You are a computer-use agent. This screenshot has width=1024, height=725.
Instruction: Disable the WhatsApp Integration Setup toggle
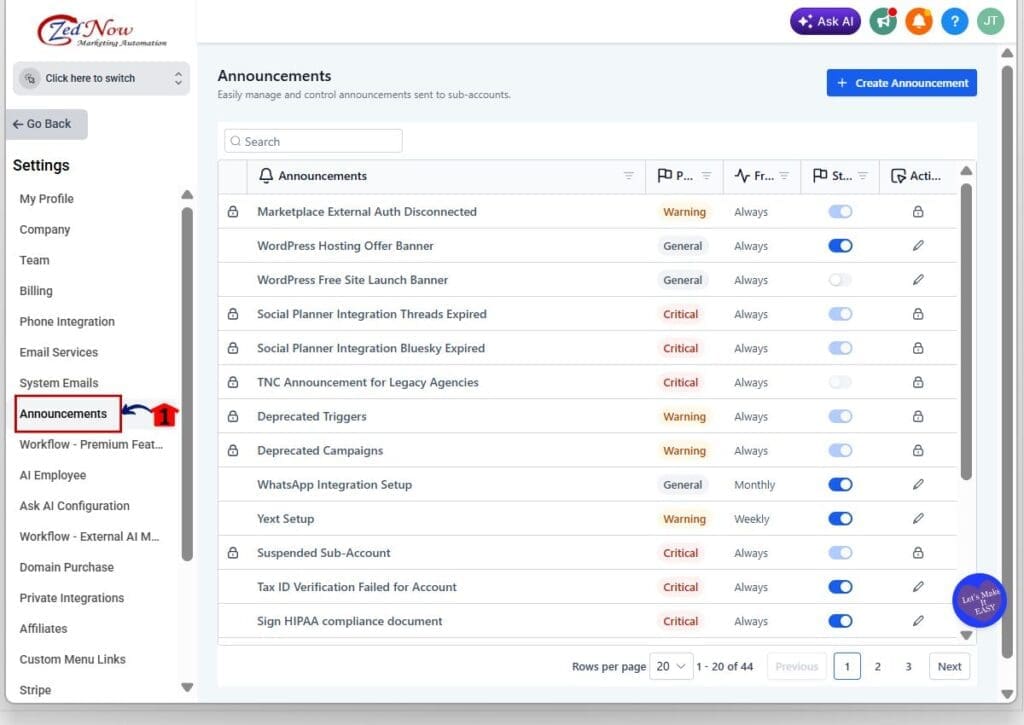click(x=840, y=484)
